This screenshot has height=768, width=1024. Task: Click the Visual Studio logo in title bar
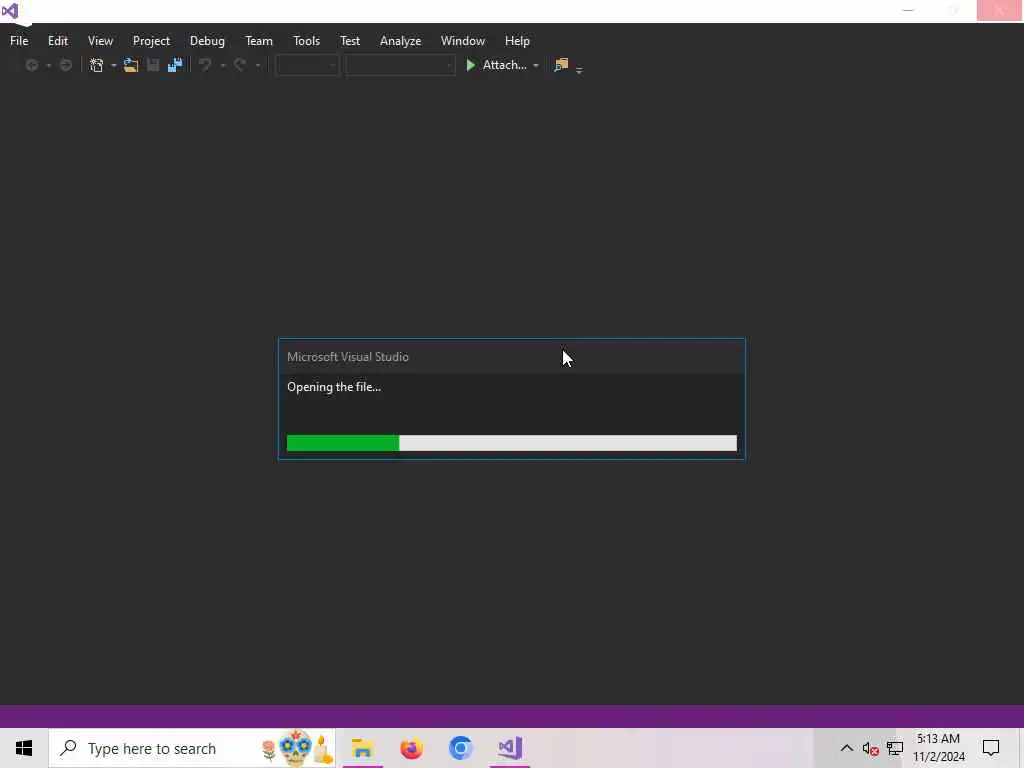(x=10, y=10)
